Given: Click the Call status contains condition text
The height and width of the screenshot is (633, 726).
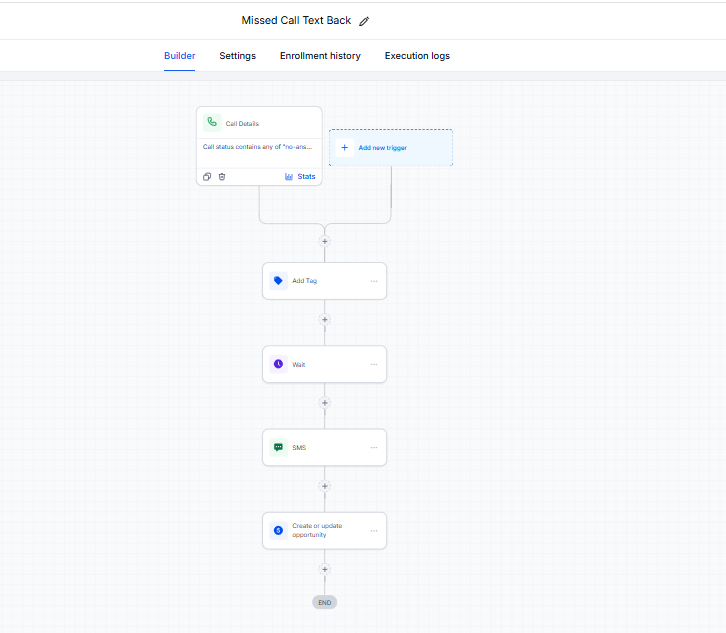Looking at the screenshot, I should (x=257, y=147).
